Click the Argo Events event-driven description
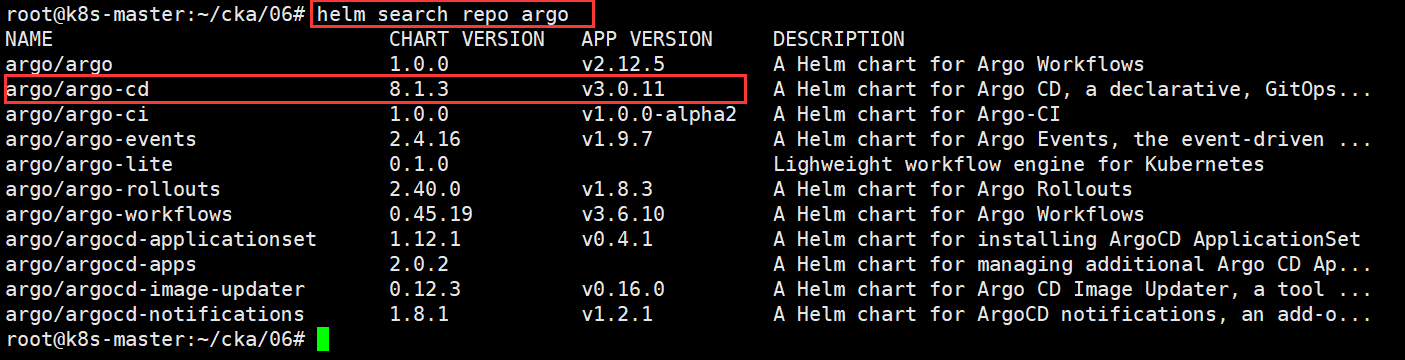The image size is (1405, 360). [1073, 140]
